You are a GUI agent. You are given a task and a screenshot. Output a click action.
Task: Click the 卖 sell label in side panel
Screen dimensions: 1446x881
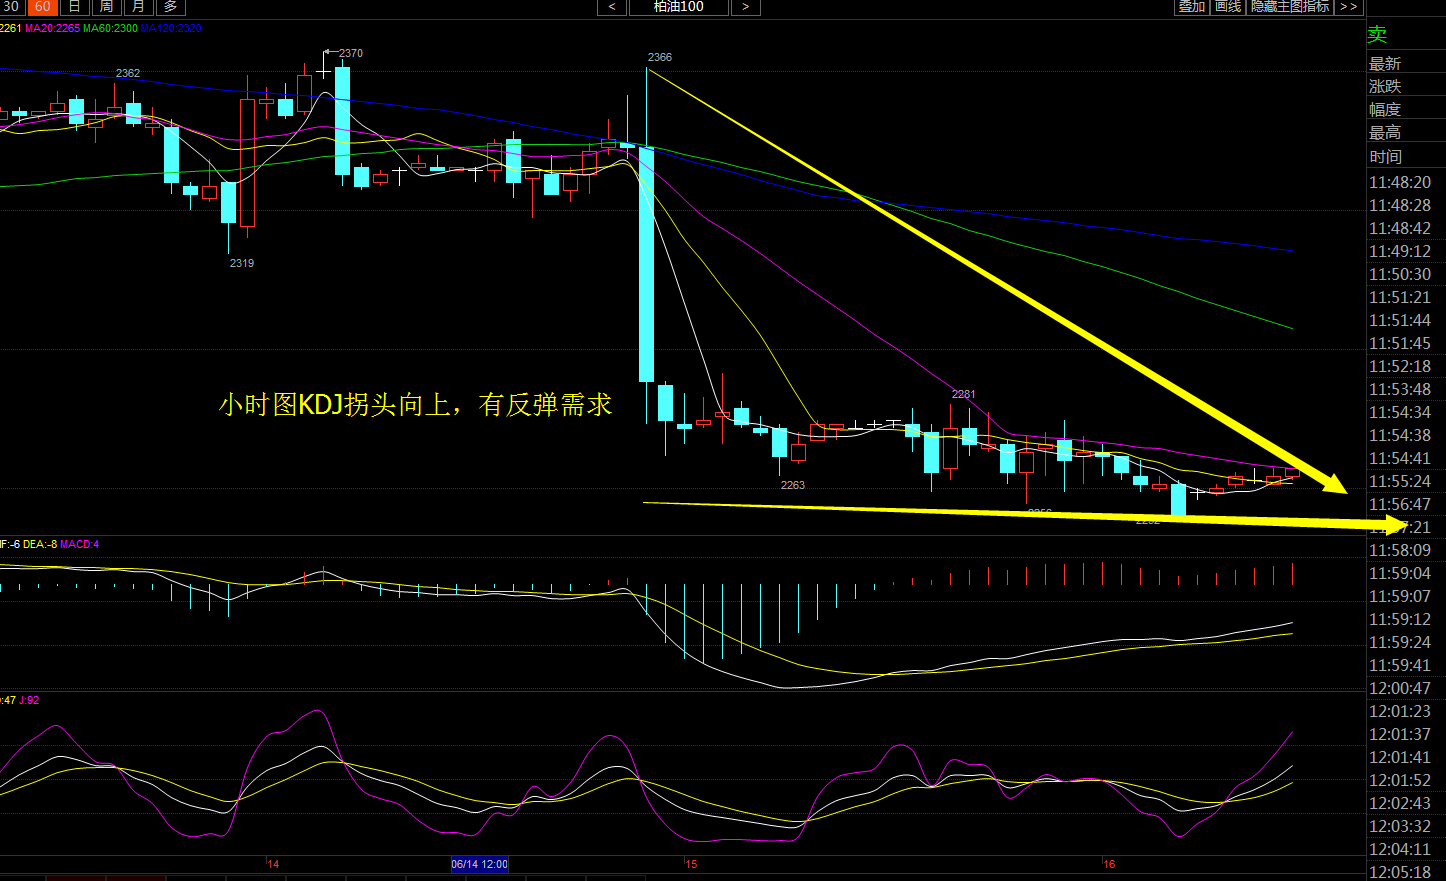pos(1377,35)
